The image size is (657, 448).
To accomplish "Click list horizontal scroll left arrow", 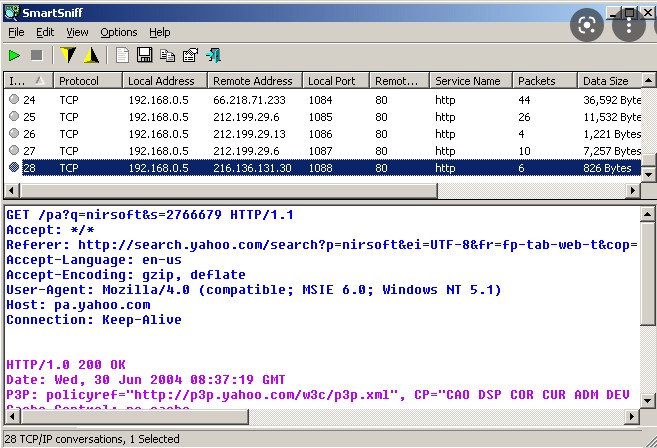I will pyautogui.click(x=11, y=191).
